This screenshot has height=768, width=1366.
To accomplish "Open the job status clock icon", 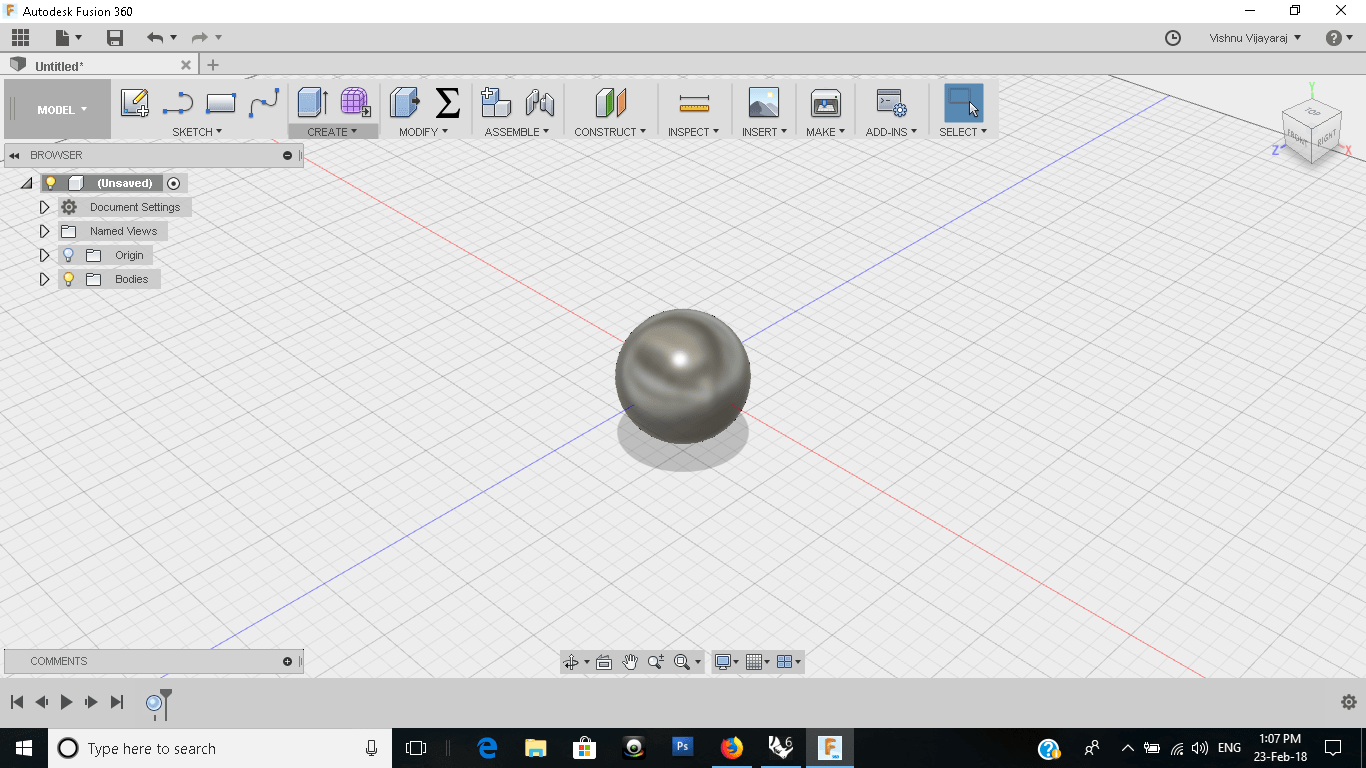I will (x=1173, y=38).
